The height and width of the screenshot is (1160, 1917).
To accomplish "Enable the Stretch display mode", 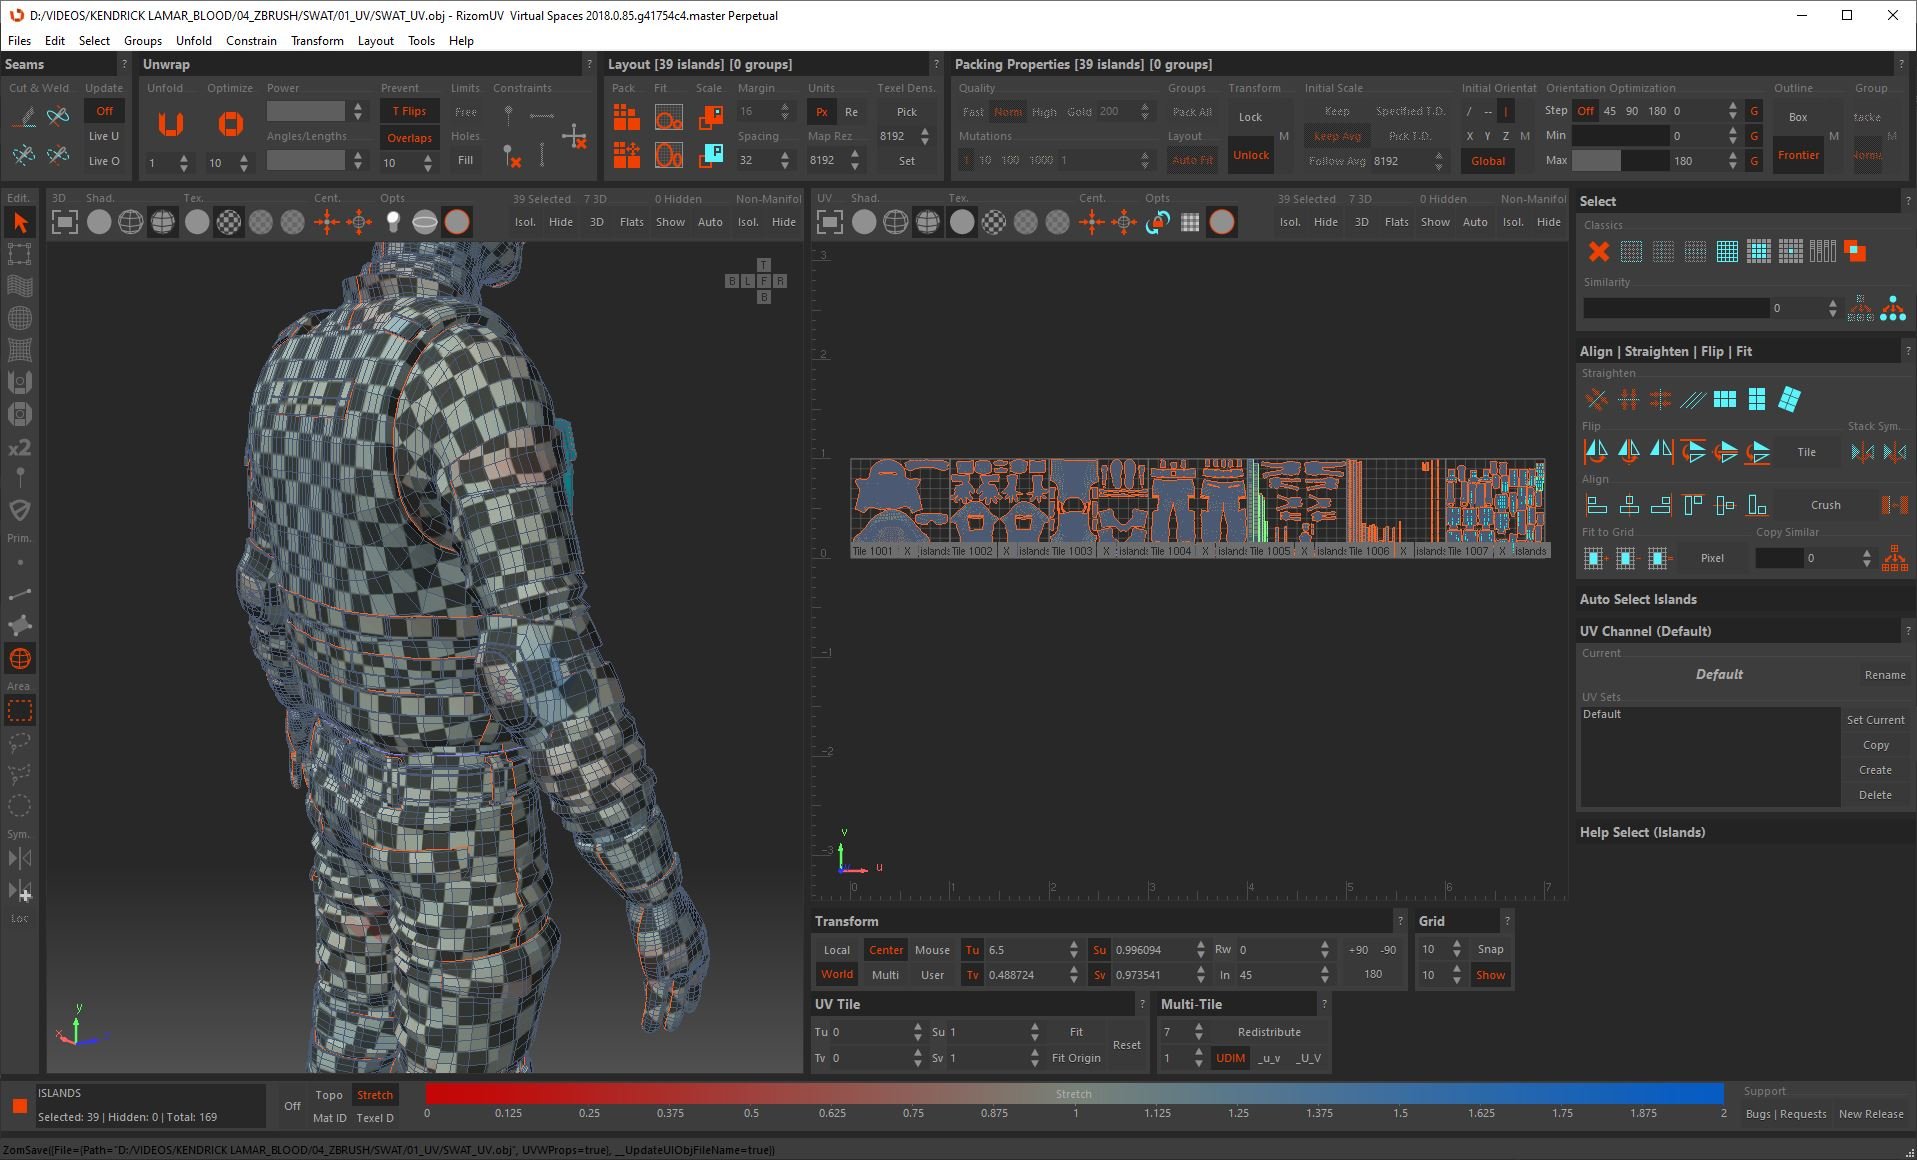I will tap(375, 1095).
